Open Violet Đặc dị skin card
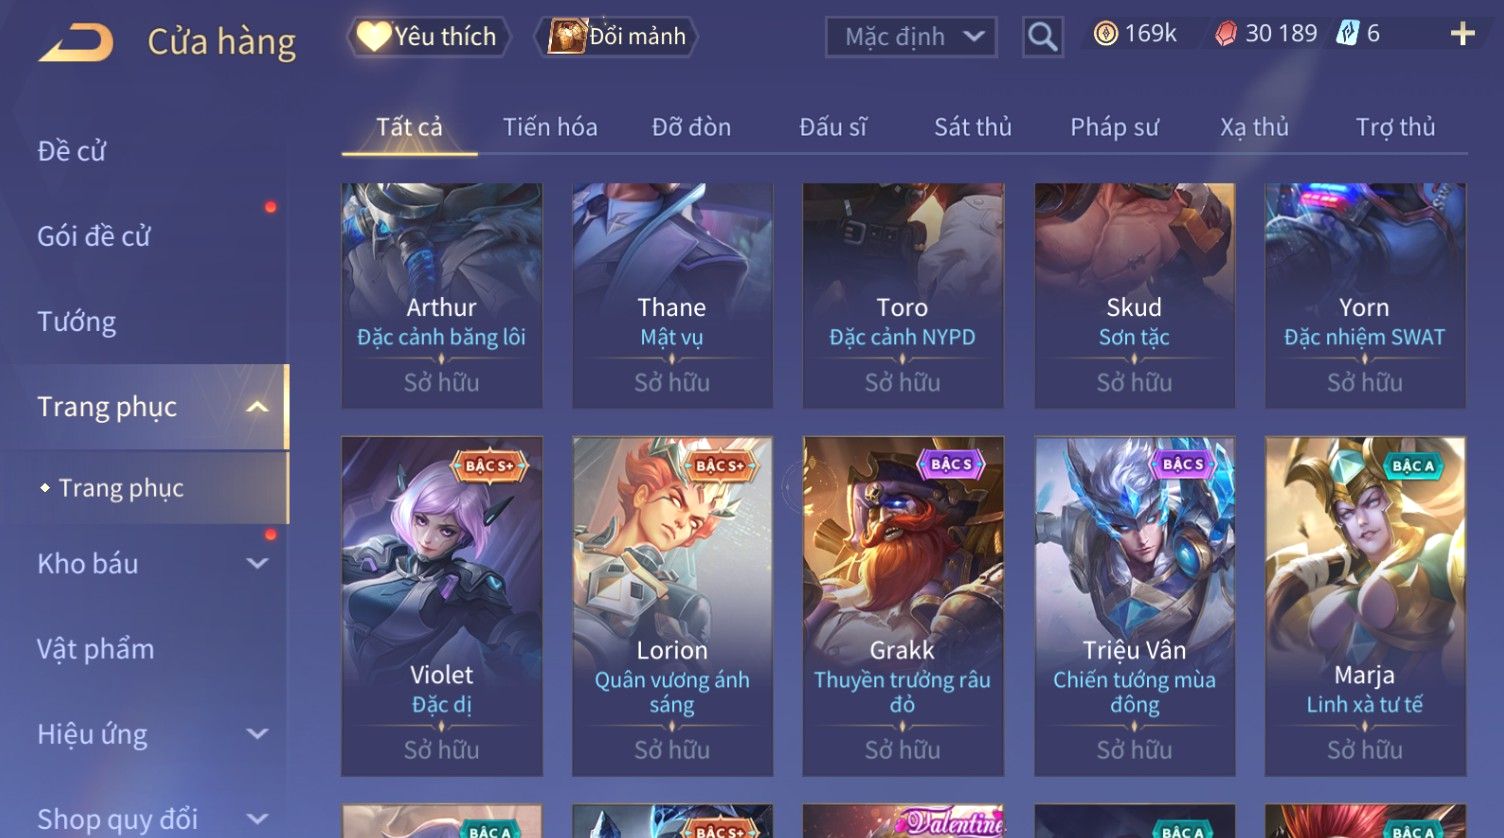This screenshot has height=838, width=1504. pos(442,606)
